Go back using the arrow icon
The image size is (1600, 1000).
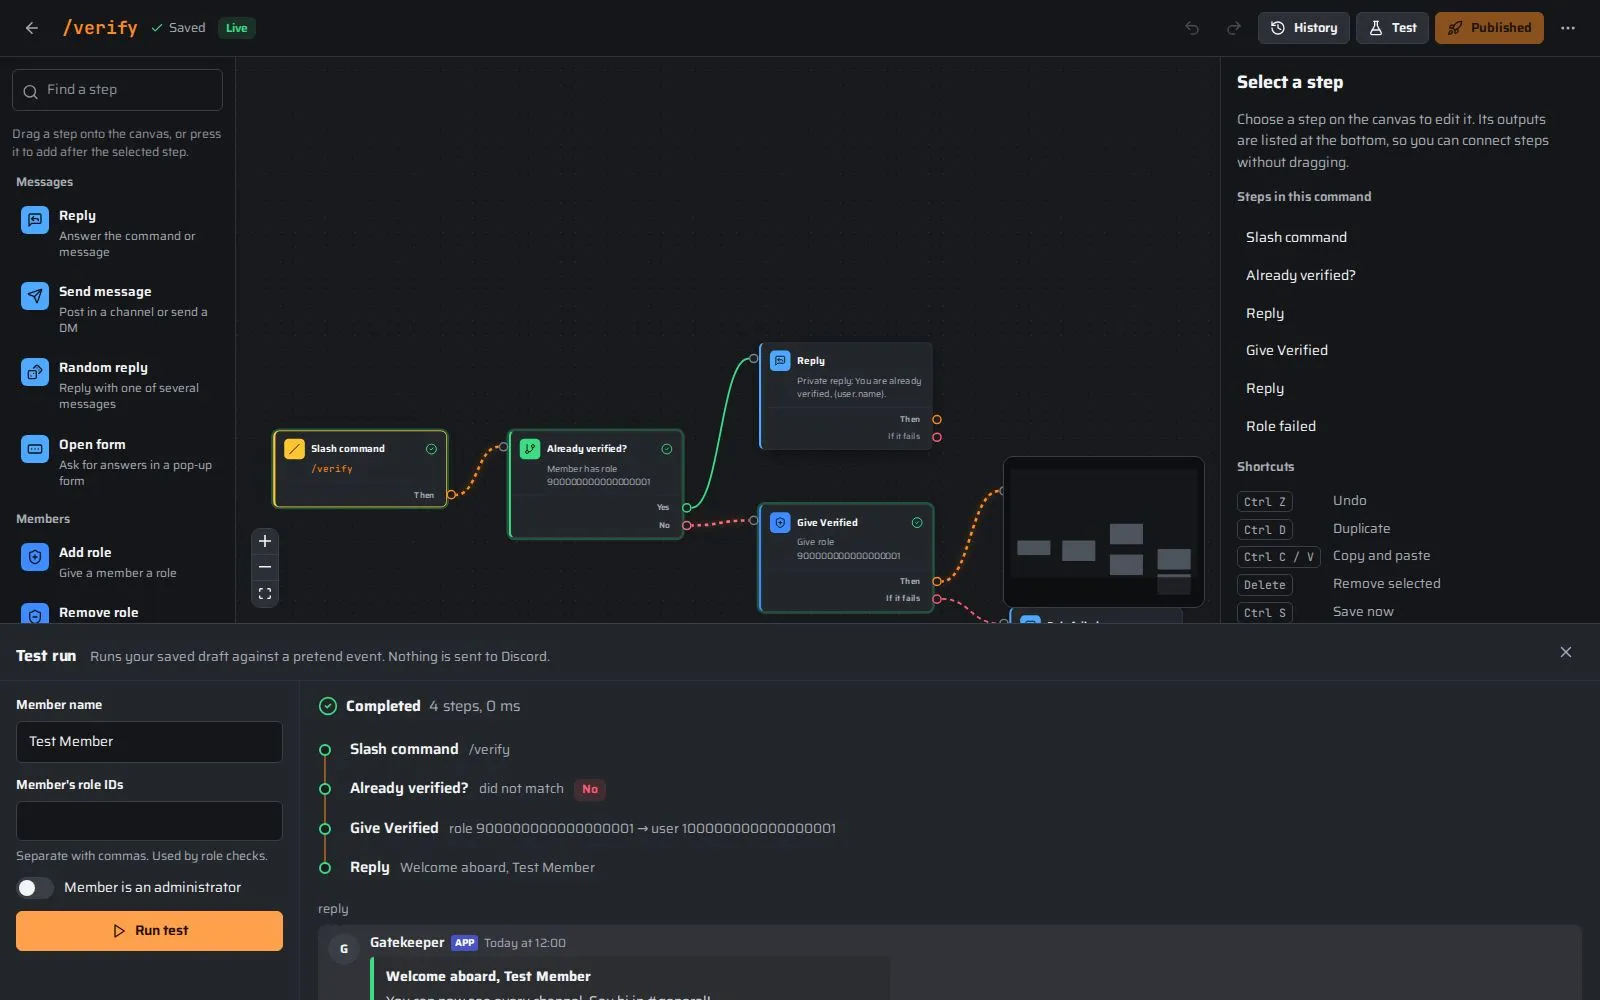click(32, 28)
